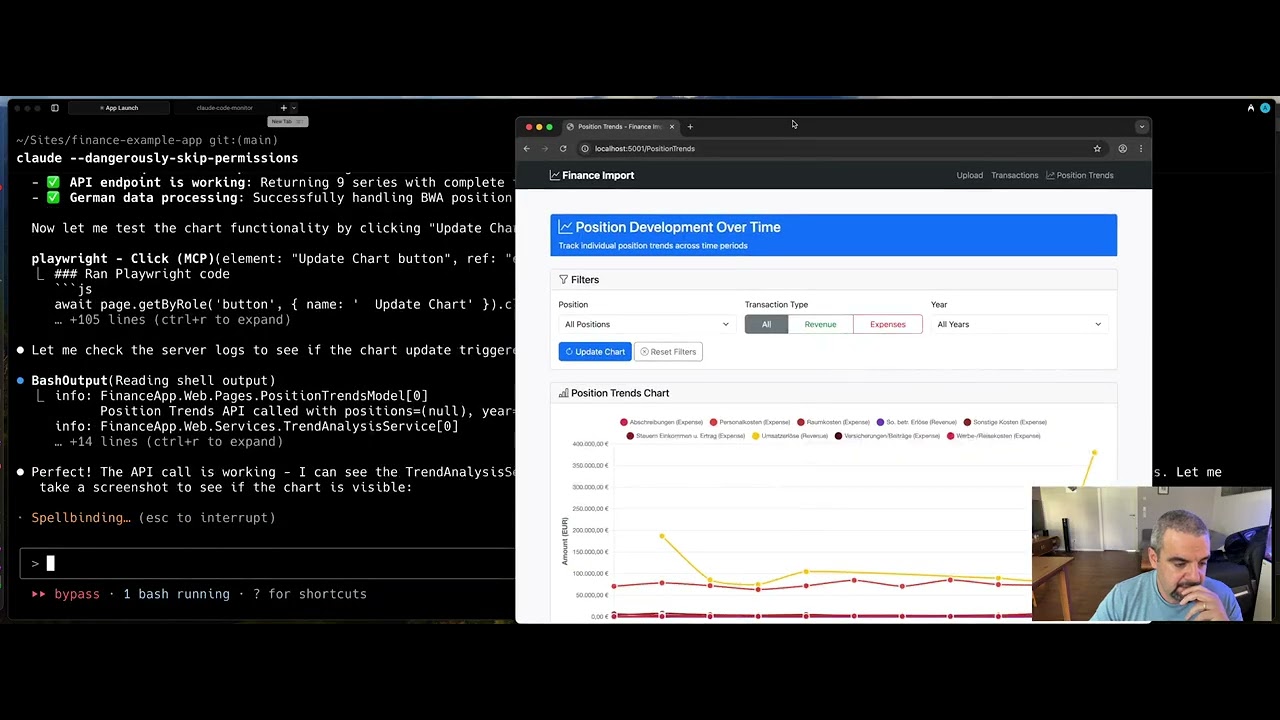Open the Position Trends nav link

[1079, 175]
